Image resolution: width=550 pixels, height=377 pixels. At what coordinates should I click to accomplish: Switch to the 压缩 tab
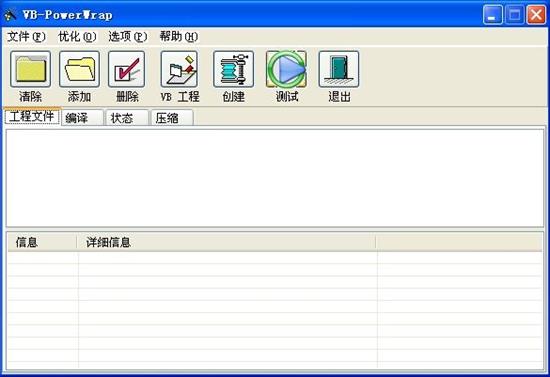click(x=172, y=118)
